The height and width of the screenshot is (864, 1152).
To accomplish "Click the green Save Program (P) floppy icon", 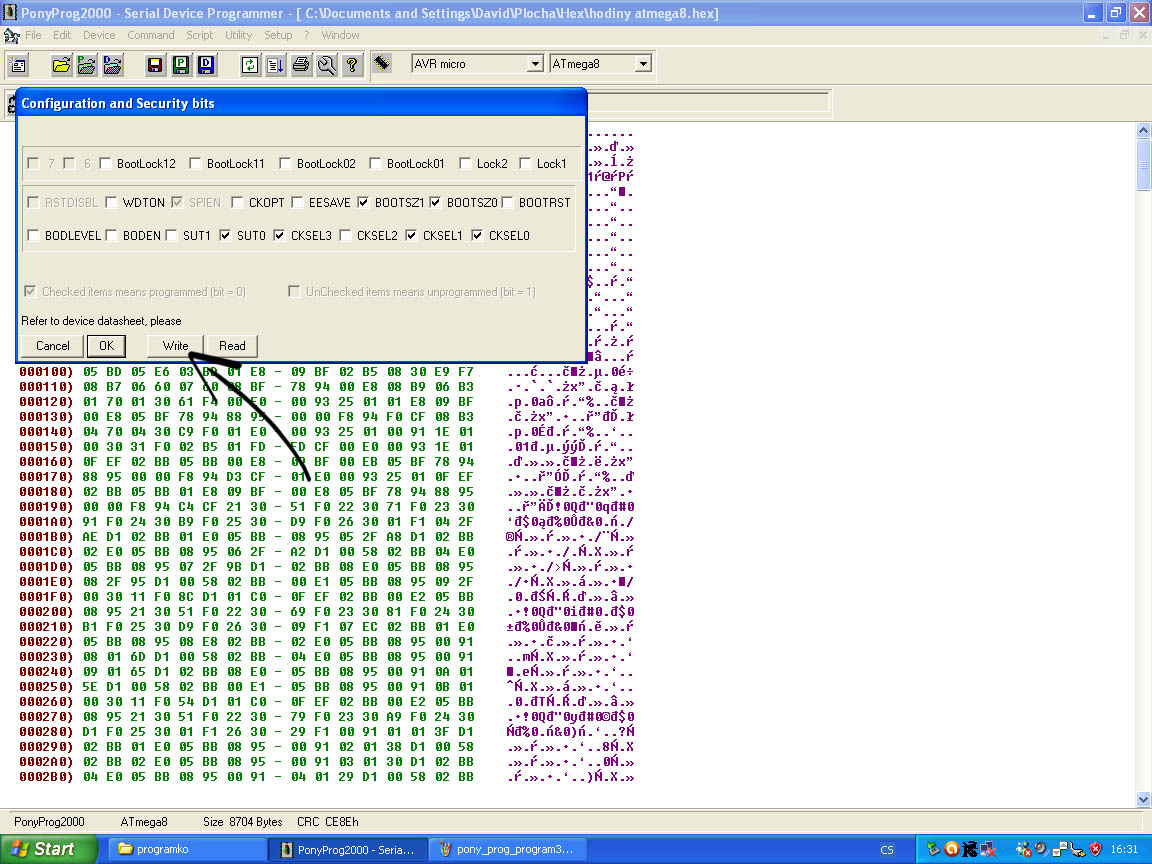I will coord(181,65).
